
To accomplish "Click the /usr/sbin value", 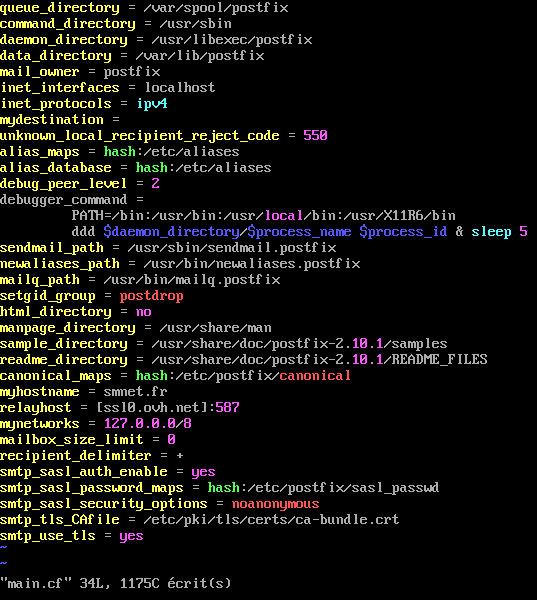I will click(196, 24).
